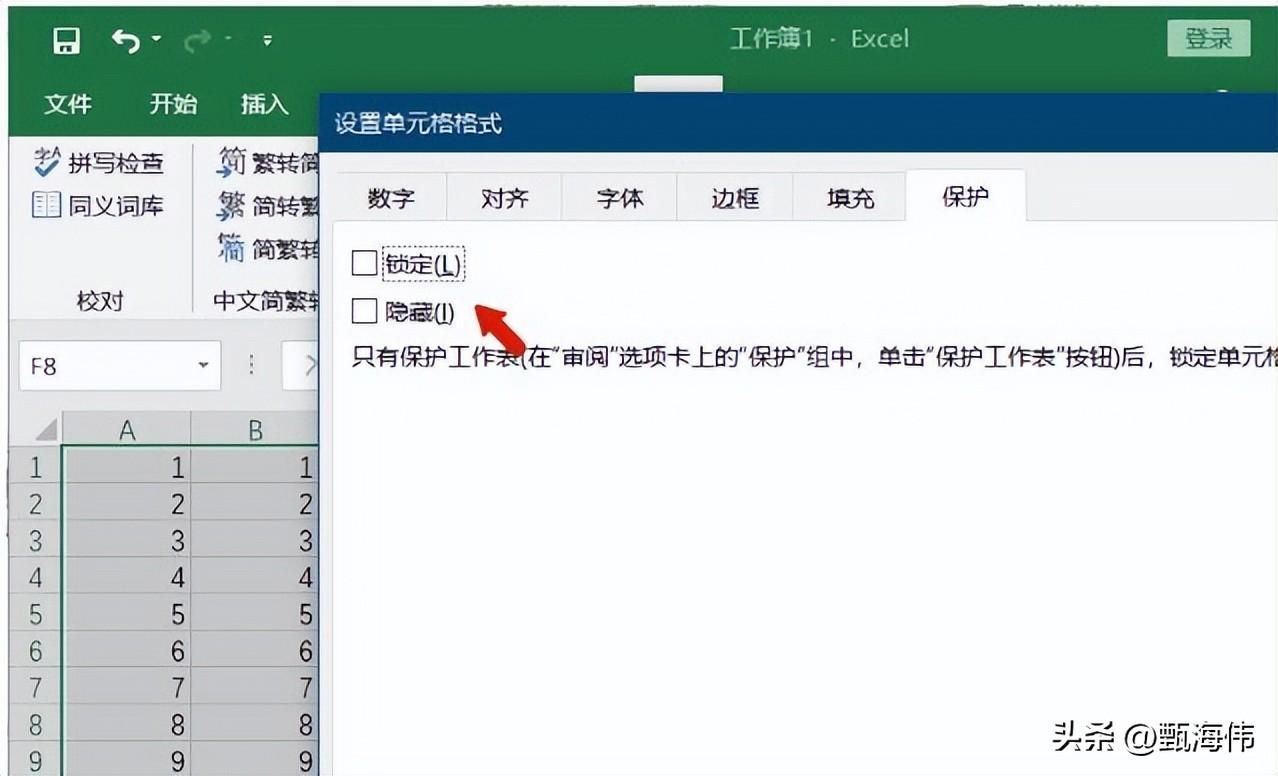Open the 字体 tab in format dialog
Viewport: 1278px width, 776px height.
619,198
